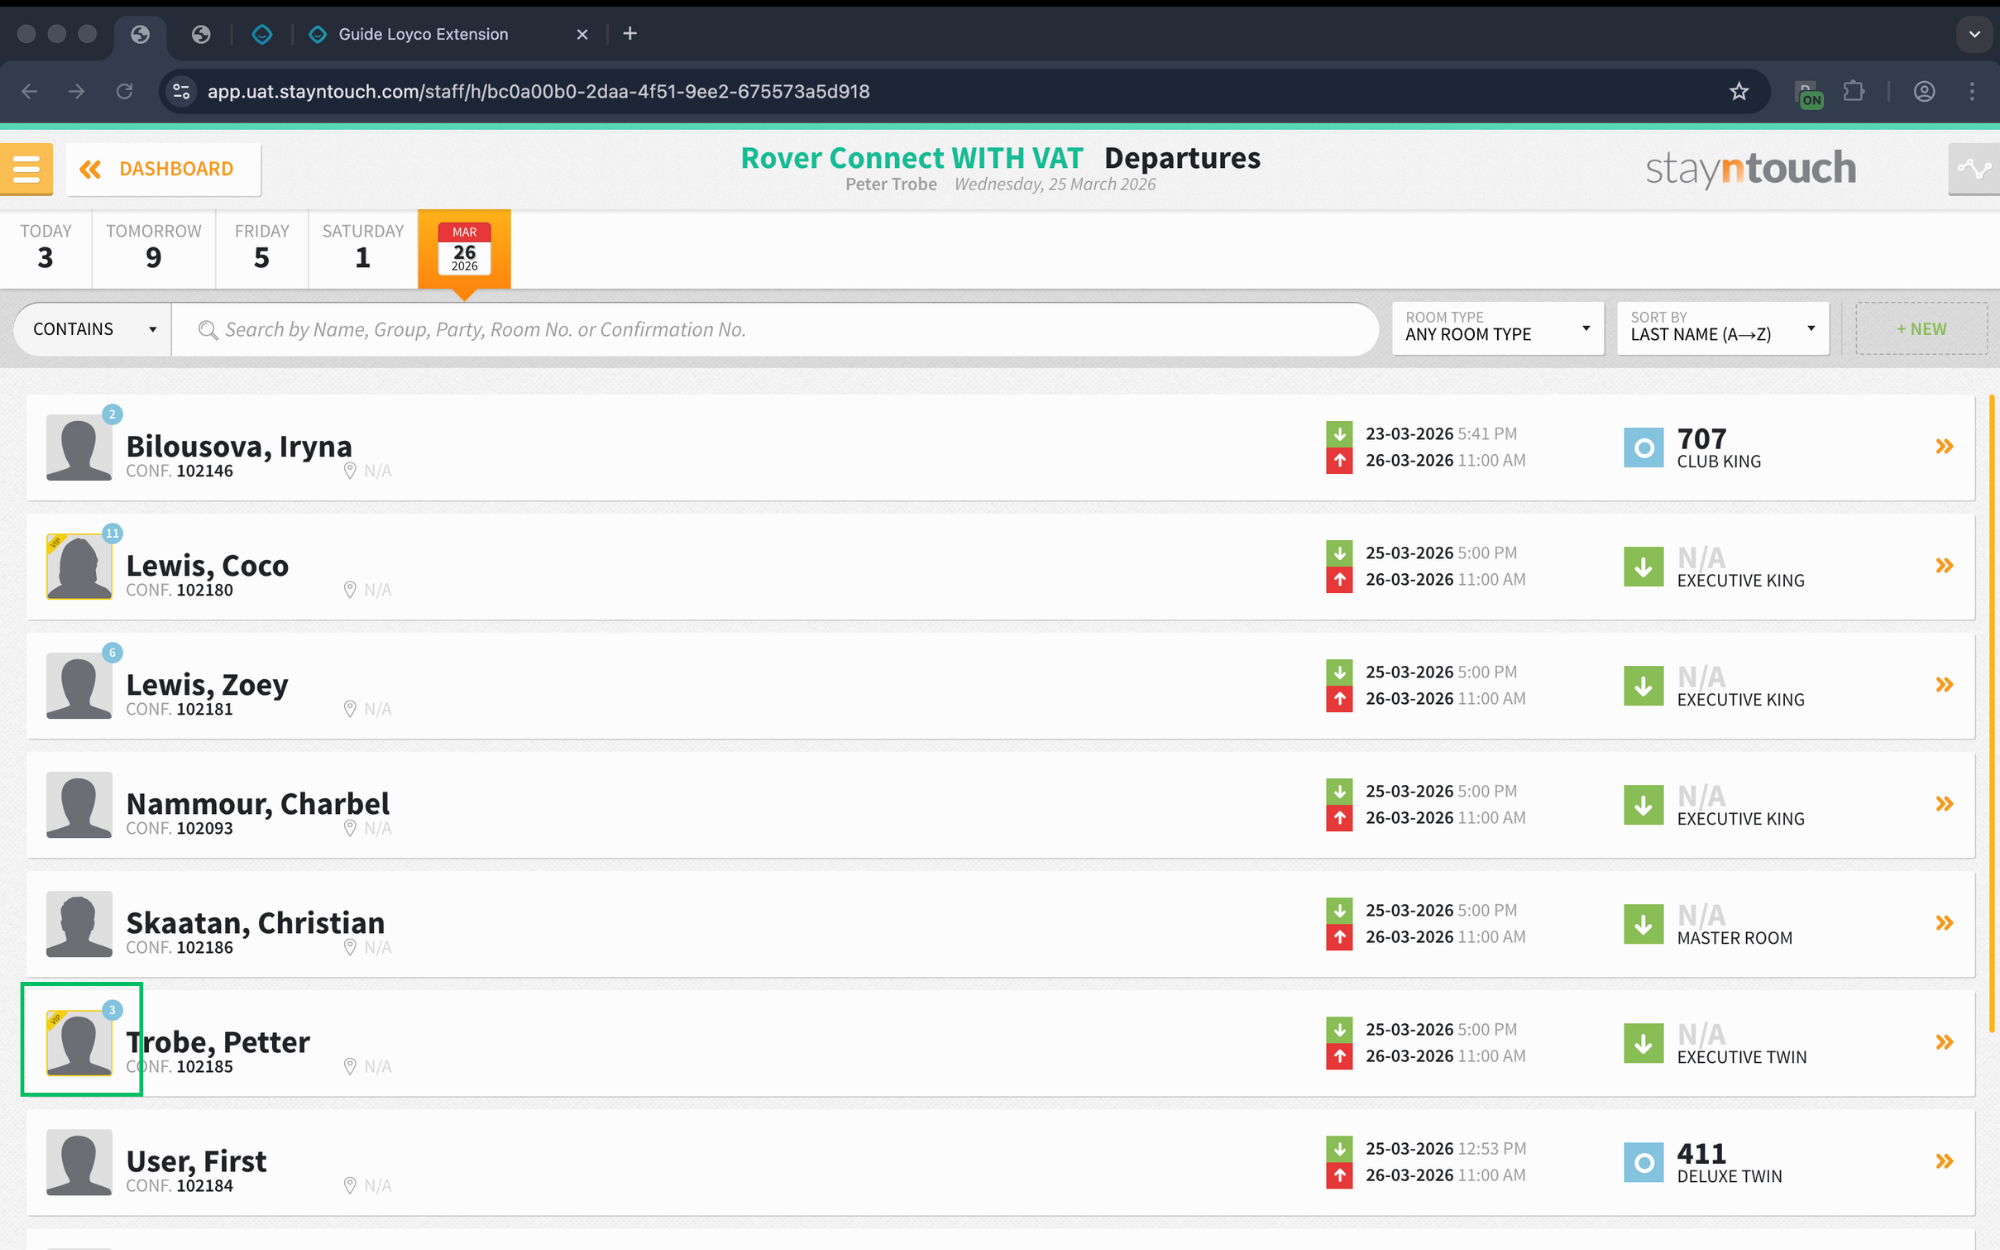This screenshot has width=2000, height=1250.
Task: Click the search magnifier icon in search bar
Action: coord(207,330)
